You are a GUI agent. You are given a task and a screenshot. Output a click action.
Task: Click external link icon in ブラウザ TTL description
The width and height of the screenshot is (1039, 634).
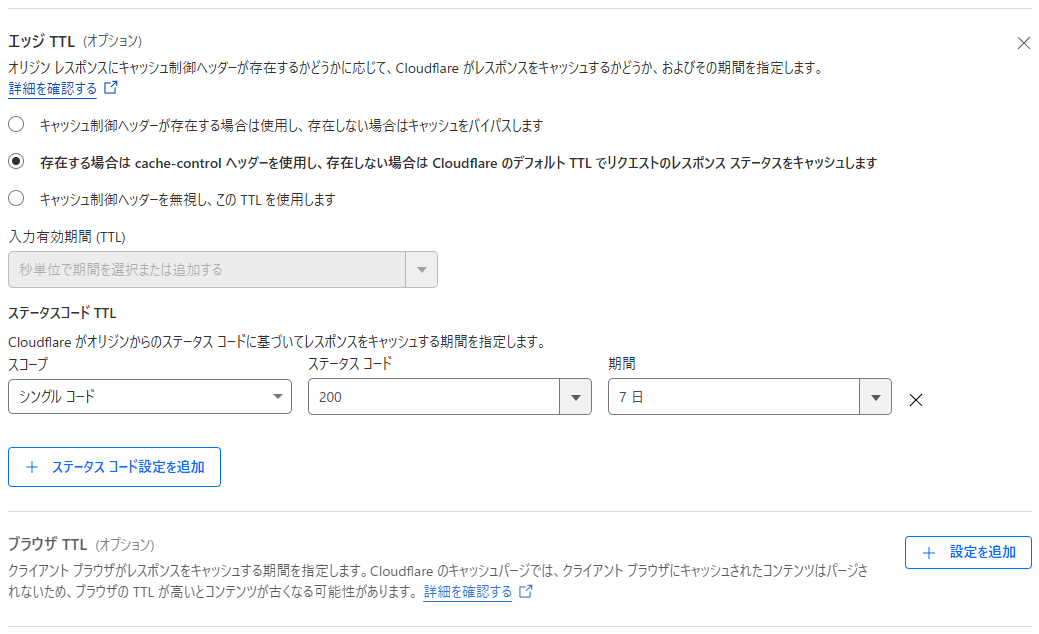pos(526,592)
